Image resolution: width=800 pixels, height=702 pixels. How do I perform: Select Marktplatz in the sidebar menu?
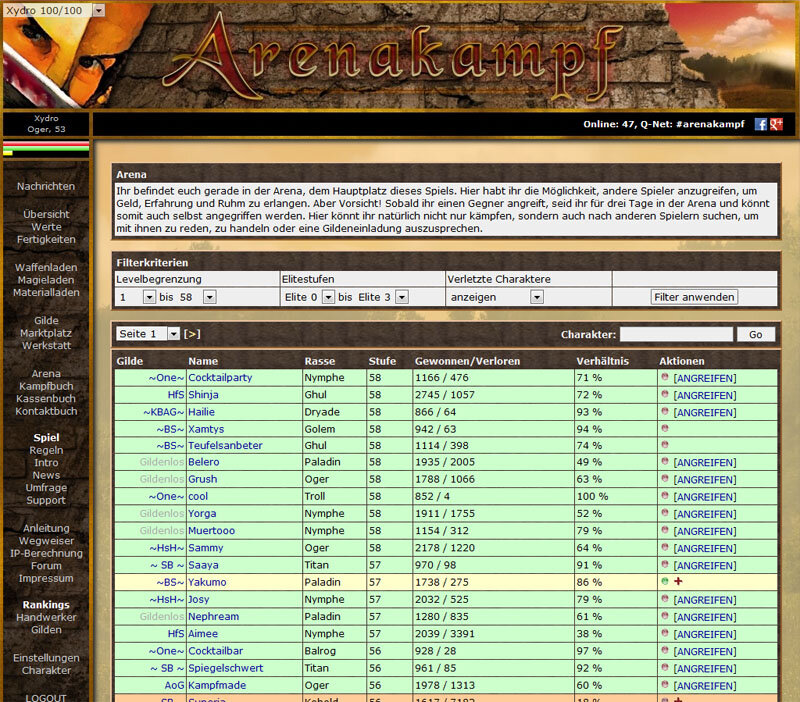pos(44,334)
